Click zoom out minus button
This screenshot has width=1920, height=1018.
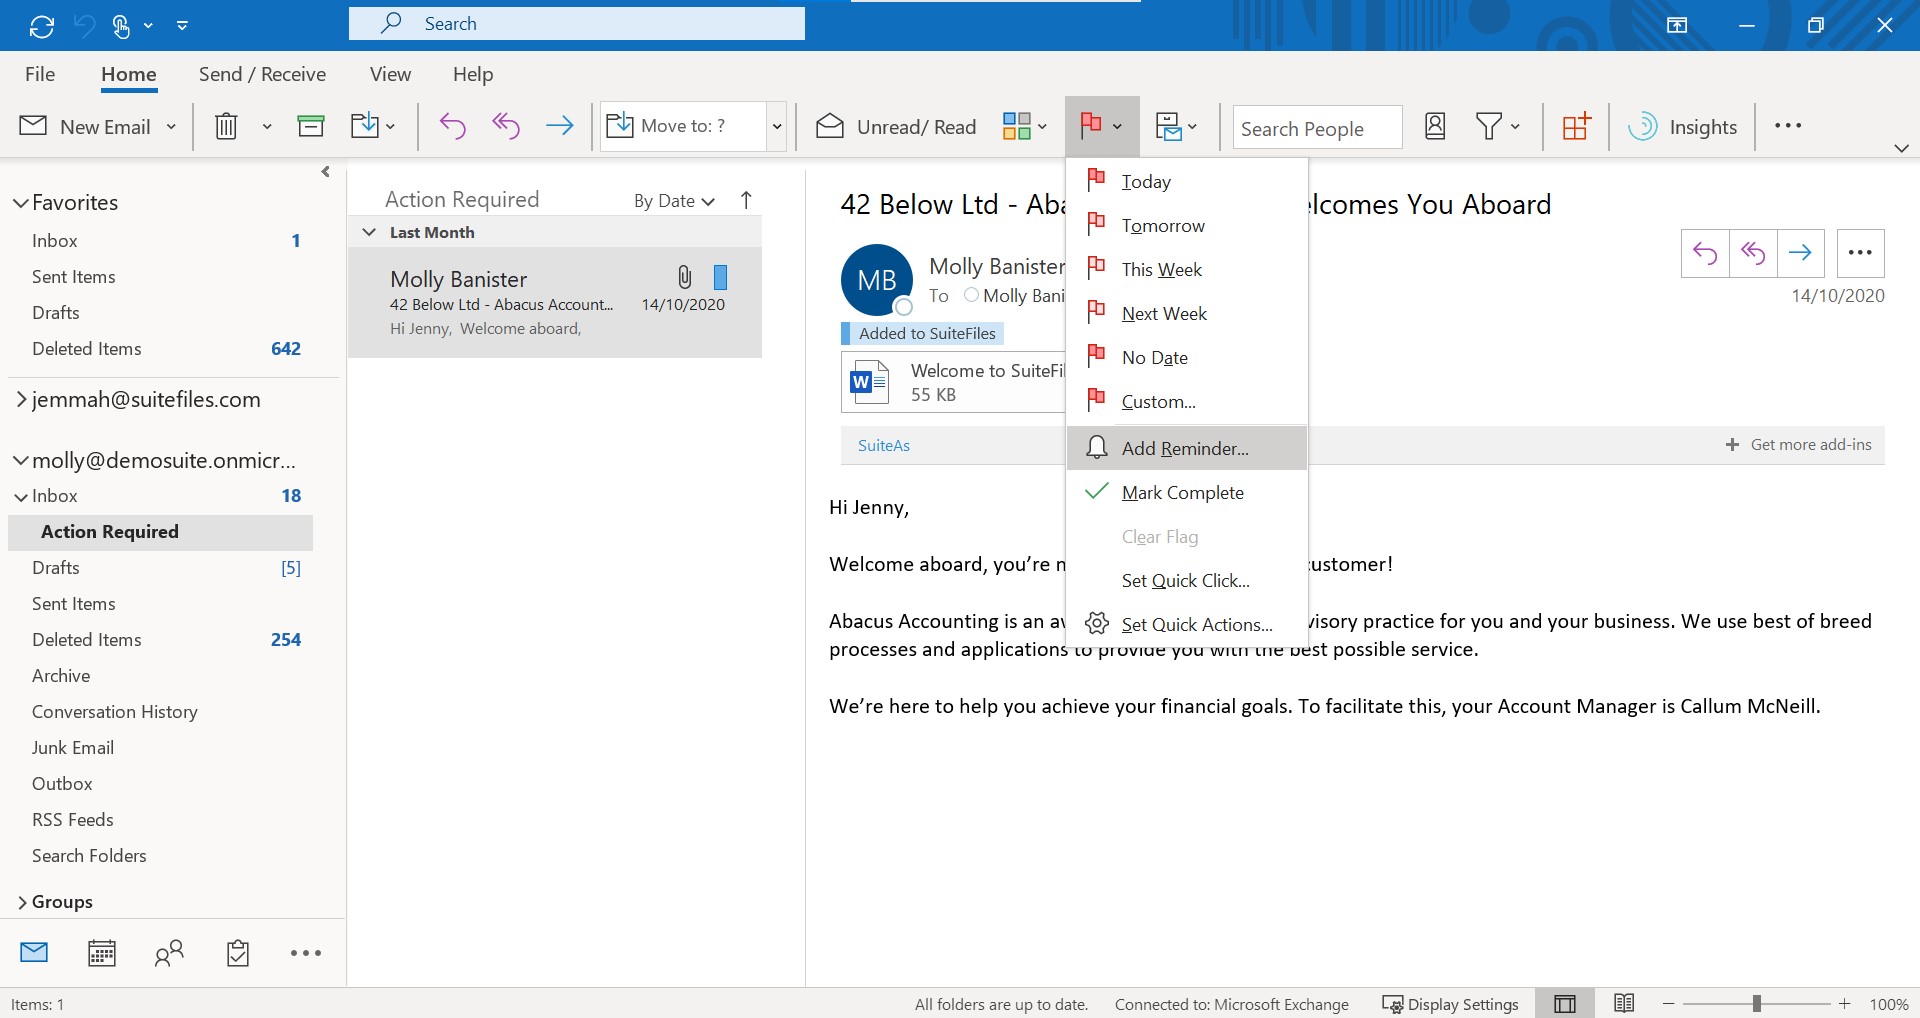pos(1668,1004)
